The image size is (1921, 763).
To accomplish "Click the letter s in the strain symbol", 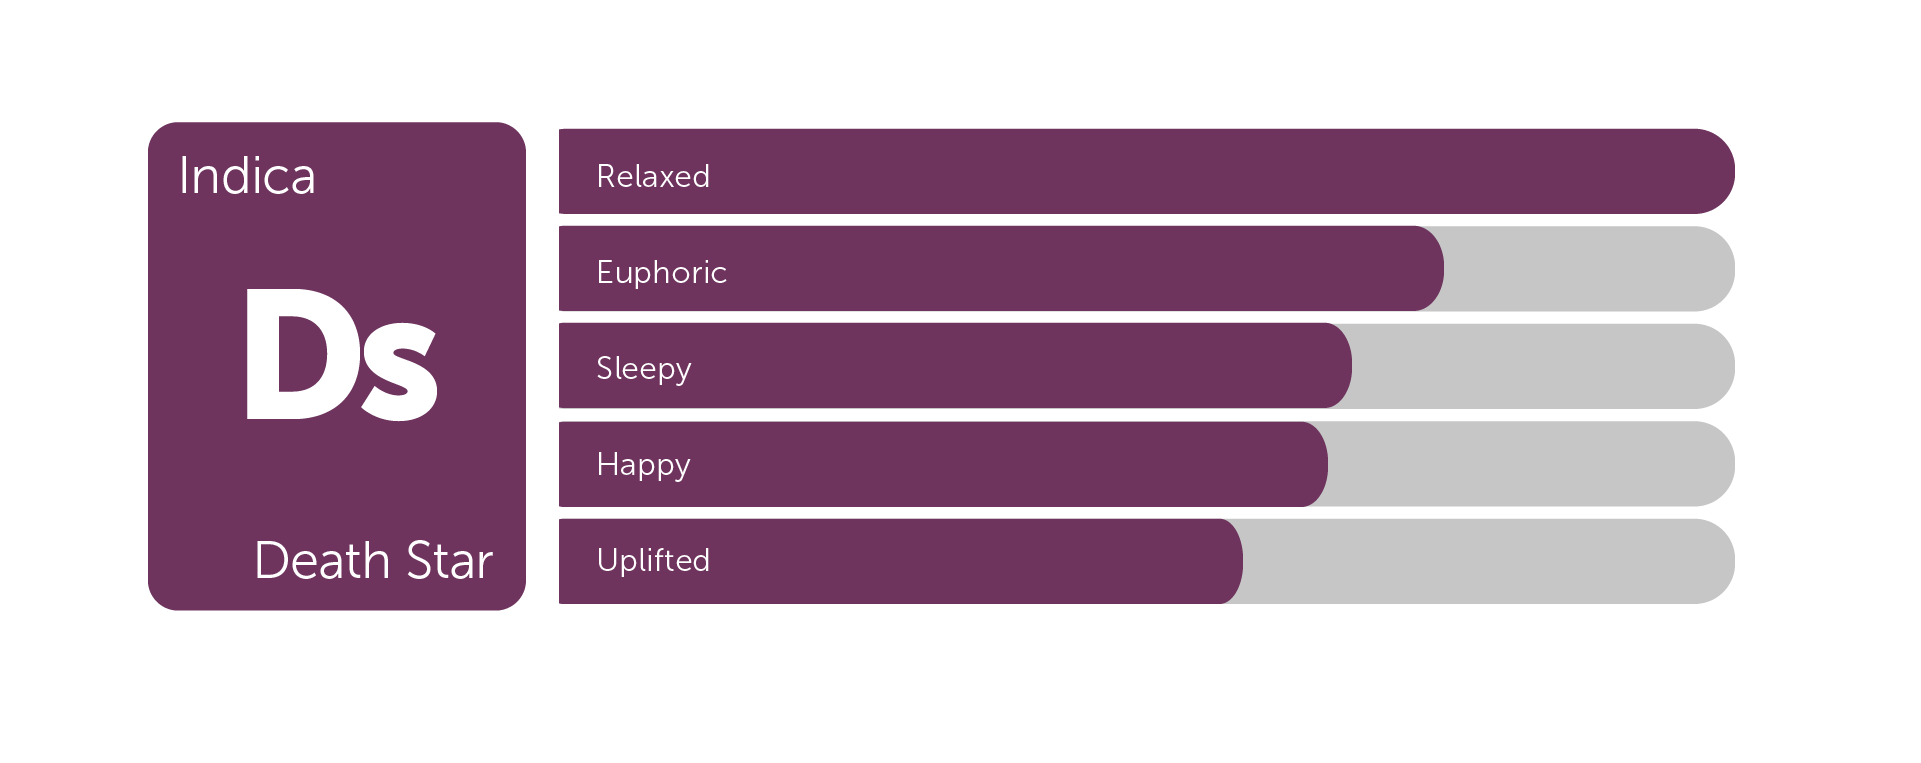I will [x=400, y=370].
